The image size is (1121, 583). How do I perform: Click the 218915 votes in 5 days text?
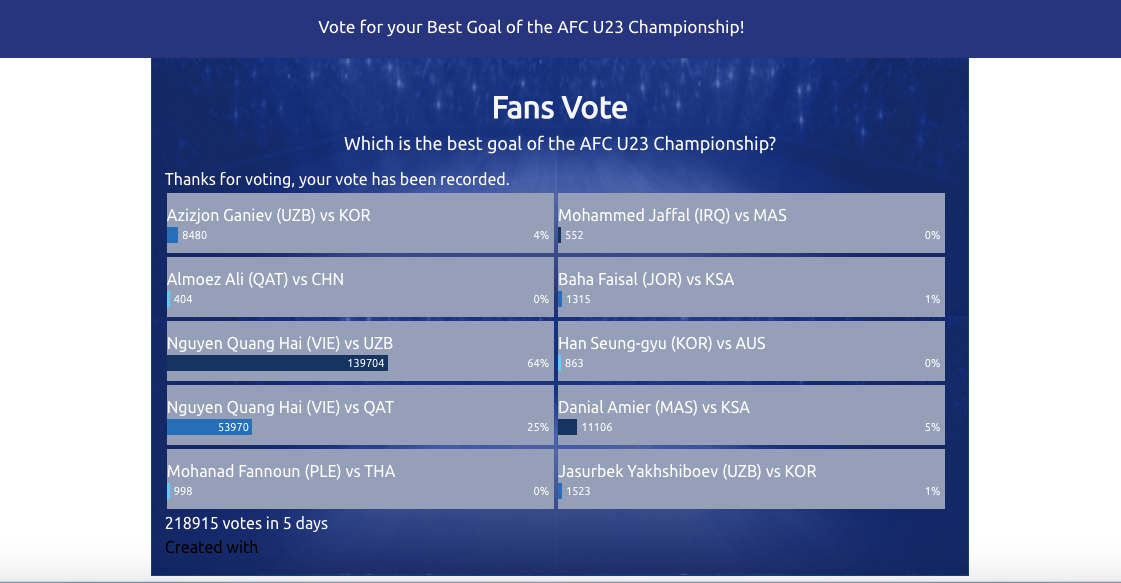[x=247, y=523]
